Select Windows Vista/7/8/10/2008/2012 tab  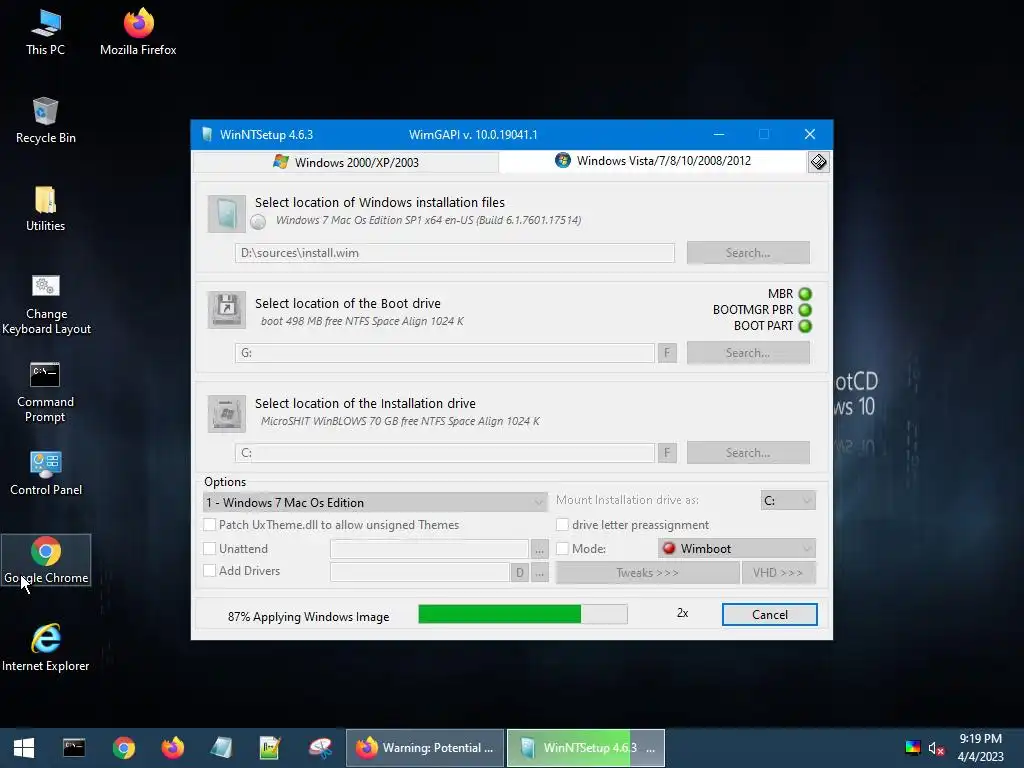click(653, 161)
